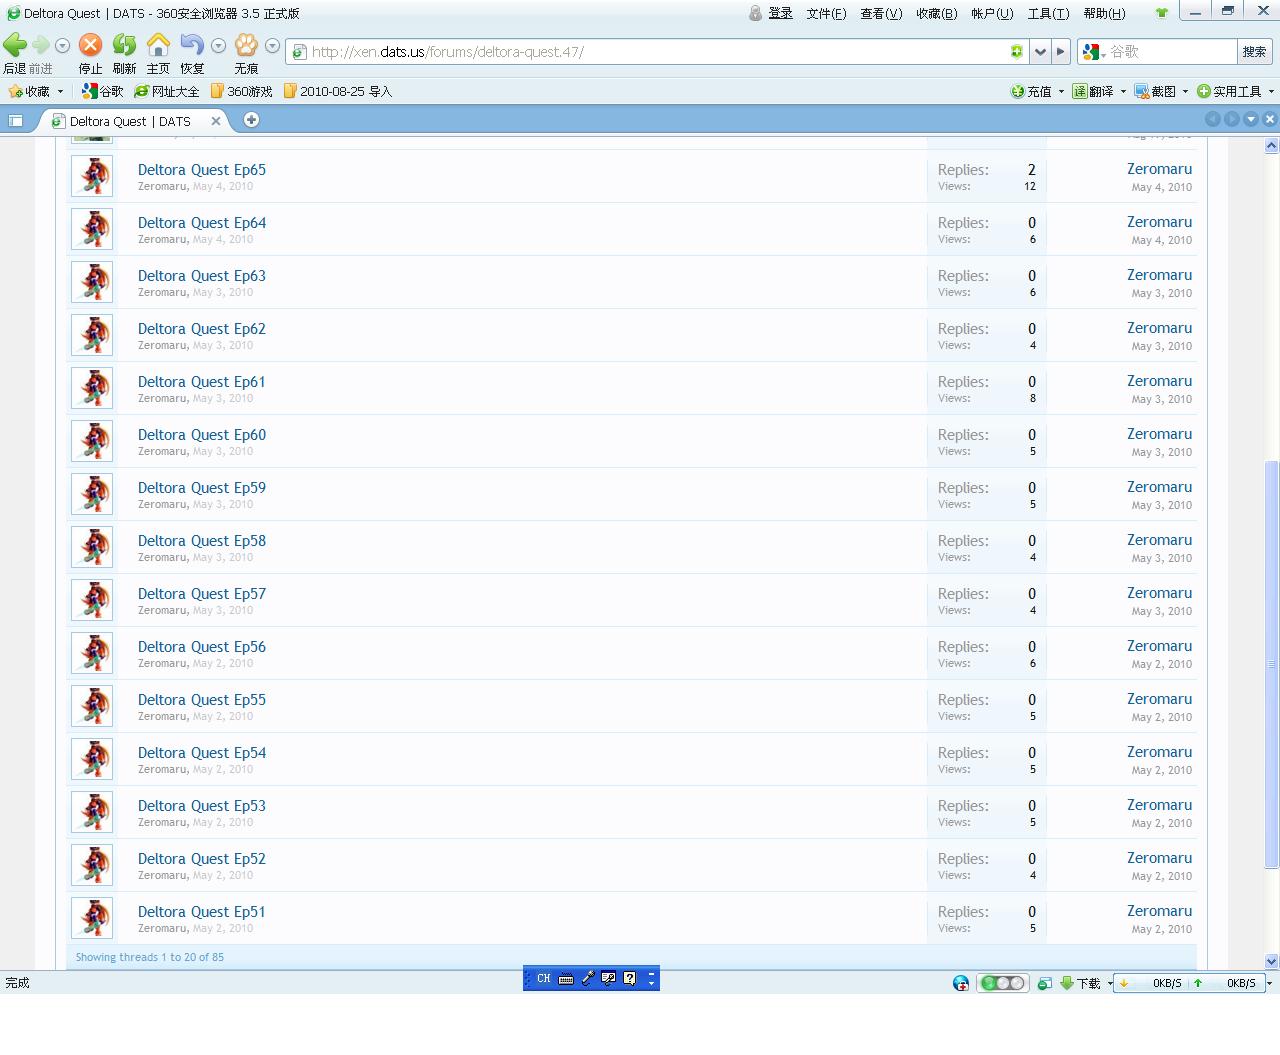Close the Deltora Quest tab
This screenshot has width=1280, height=1055.
tap(215, 121)
